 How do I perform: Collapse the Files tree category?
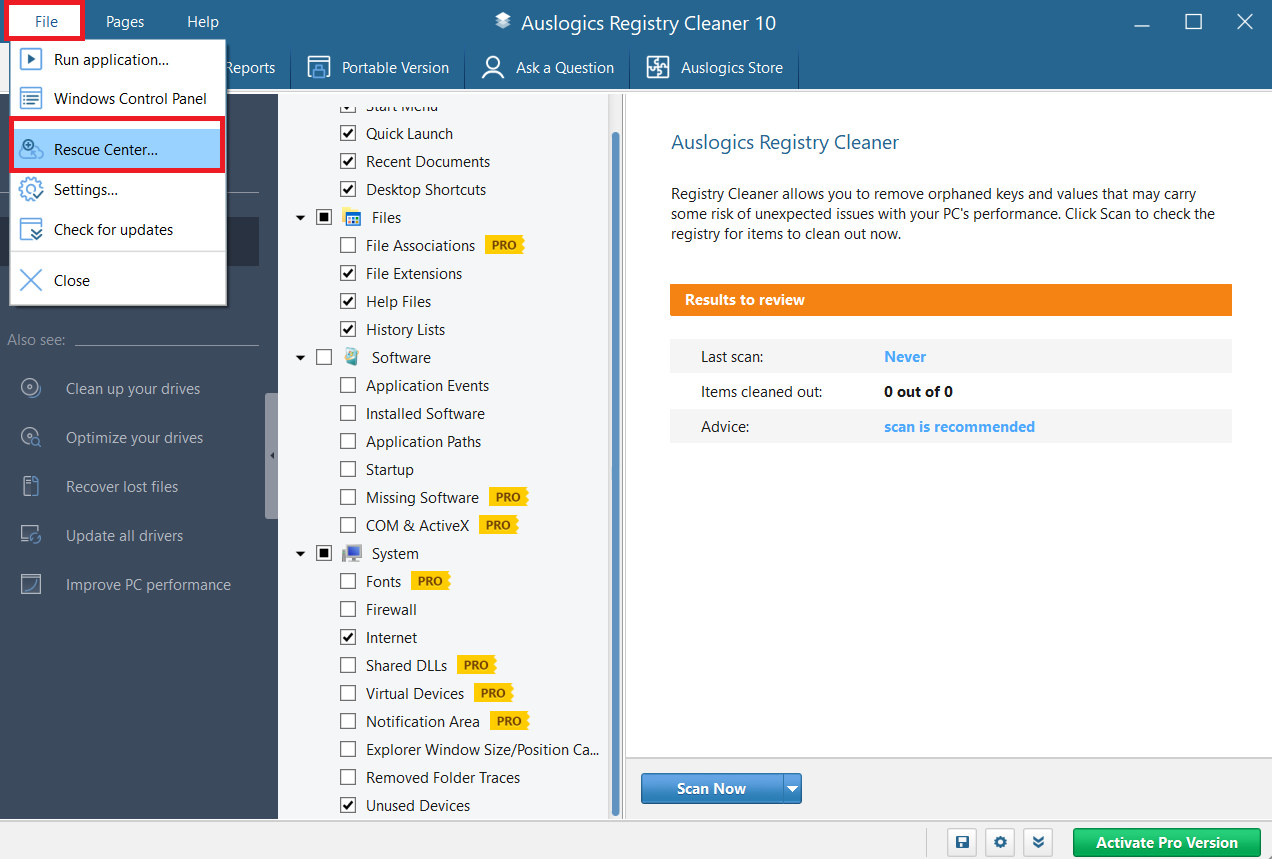[x=301, y=218]
